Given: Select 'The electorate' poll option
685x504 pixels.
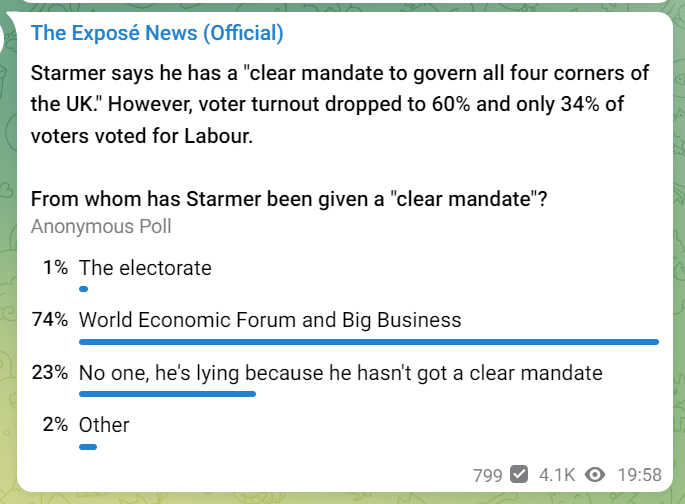Looking at the screenshot, I should click(145, 268).
